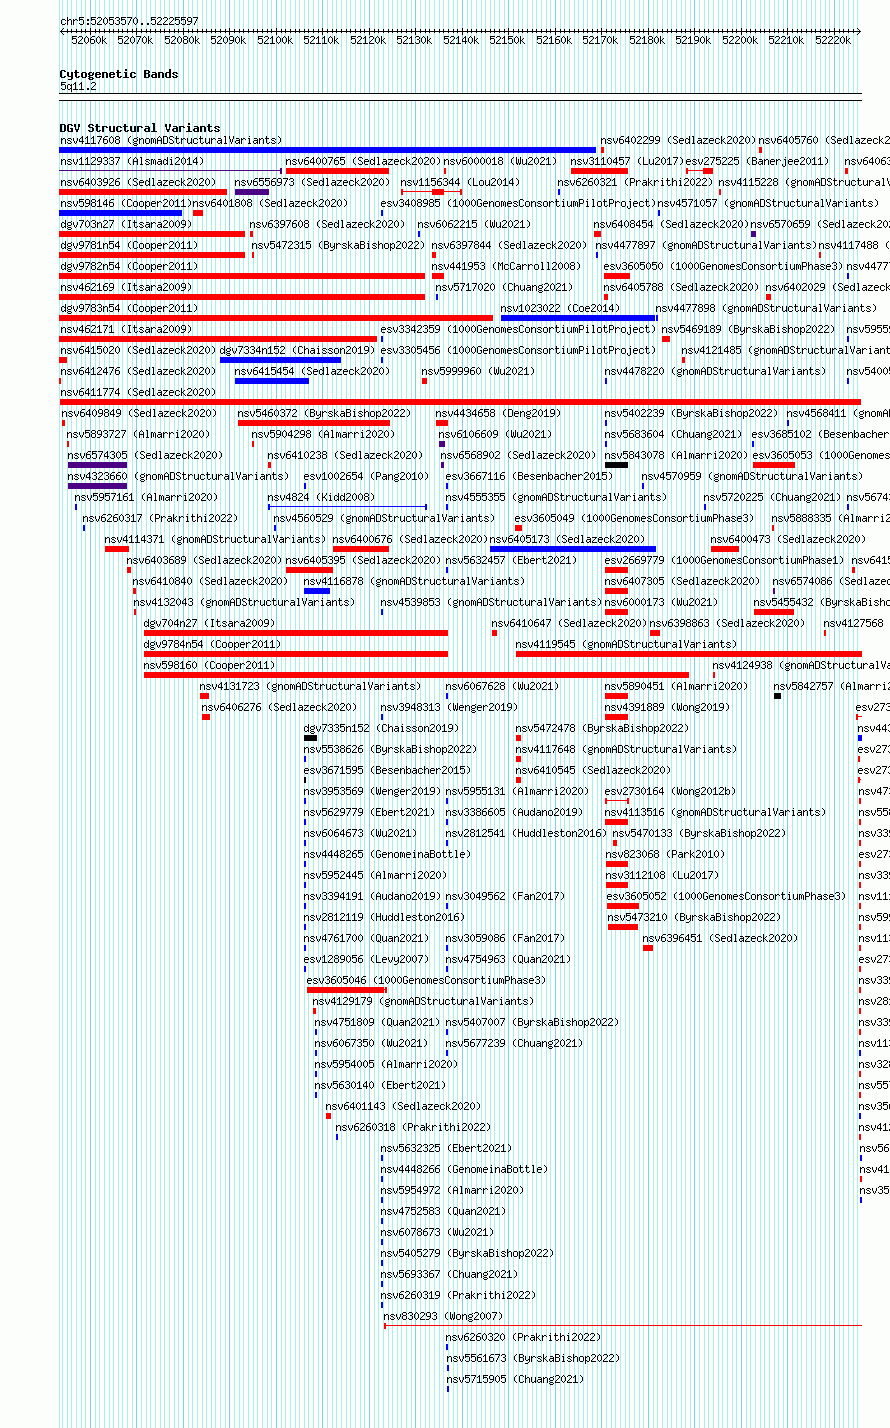Open the nsv6400765 (Sedlazeck2020) variant label

pyautogui.click(x=363, y=161)
